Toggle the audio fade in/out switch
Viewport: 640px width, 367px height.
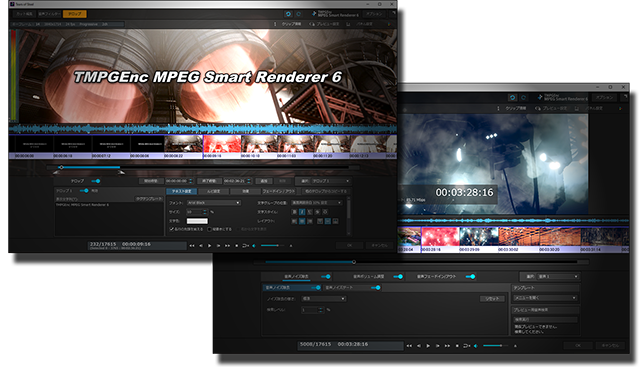(x=470, y=276)
